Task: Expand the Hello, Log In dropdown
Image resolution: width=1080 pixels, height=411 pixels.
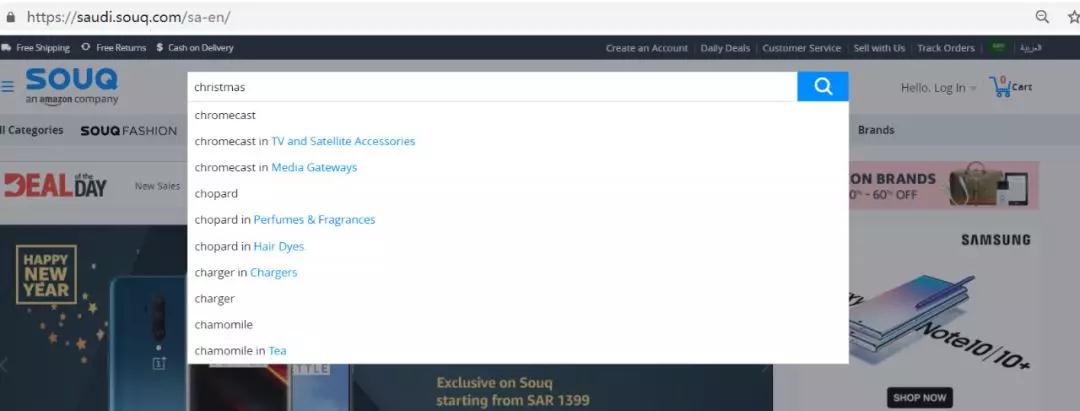Action: (x=938, y=88)
